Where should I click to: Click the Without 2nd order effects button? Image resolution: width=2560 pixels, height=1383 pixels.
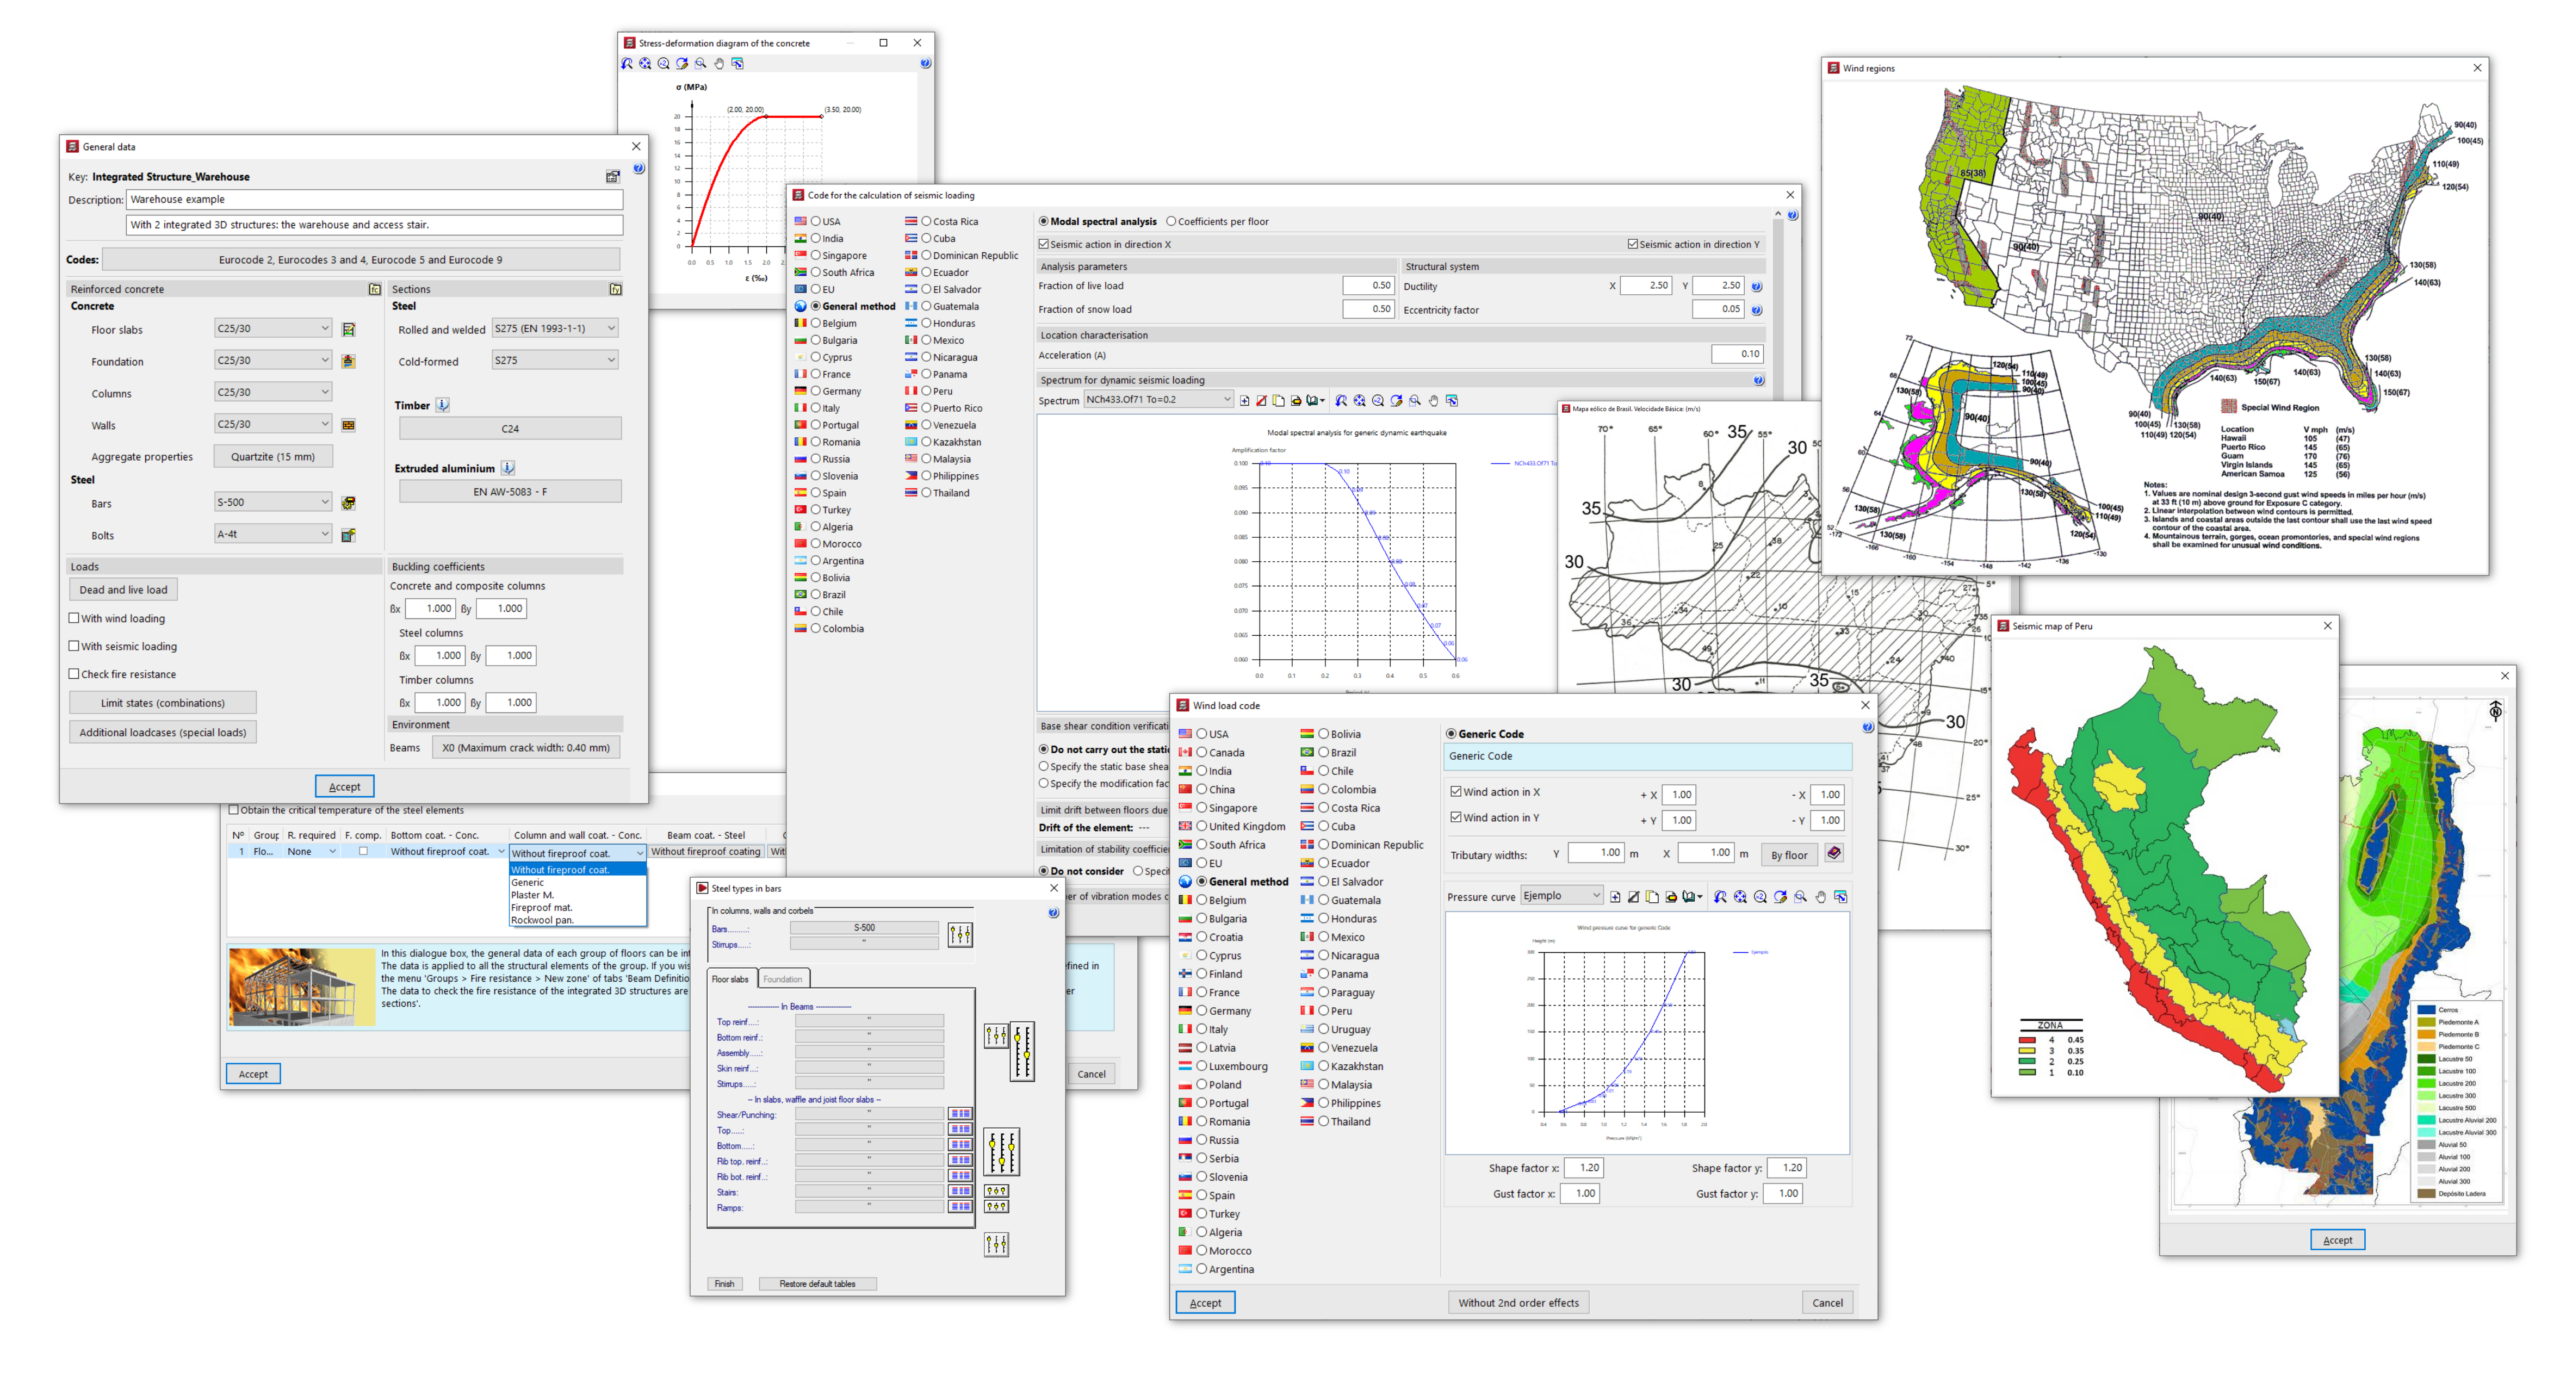pyautogui.click(x=1518, y=1303)
